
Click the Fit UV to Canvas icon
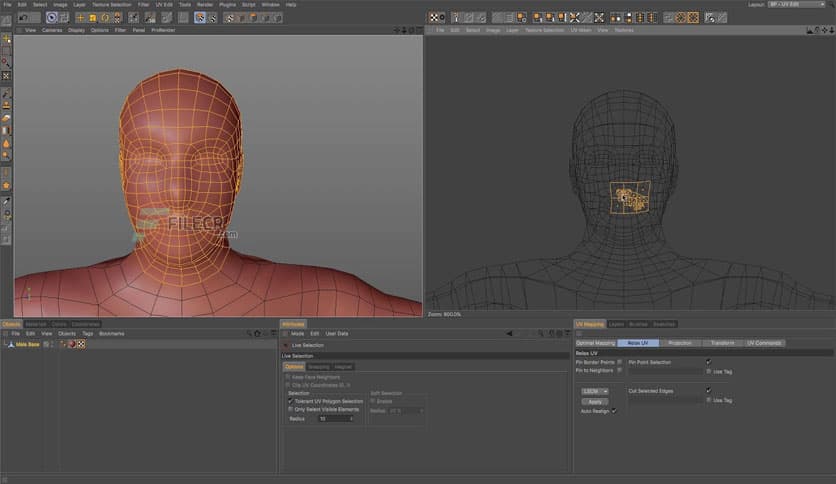point(599,17)
